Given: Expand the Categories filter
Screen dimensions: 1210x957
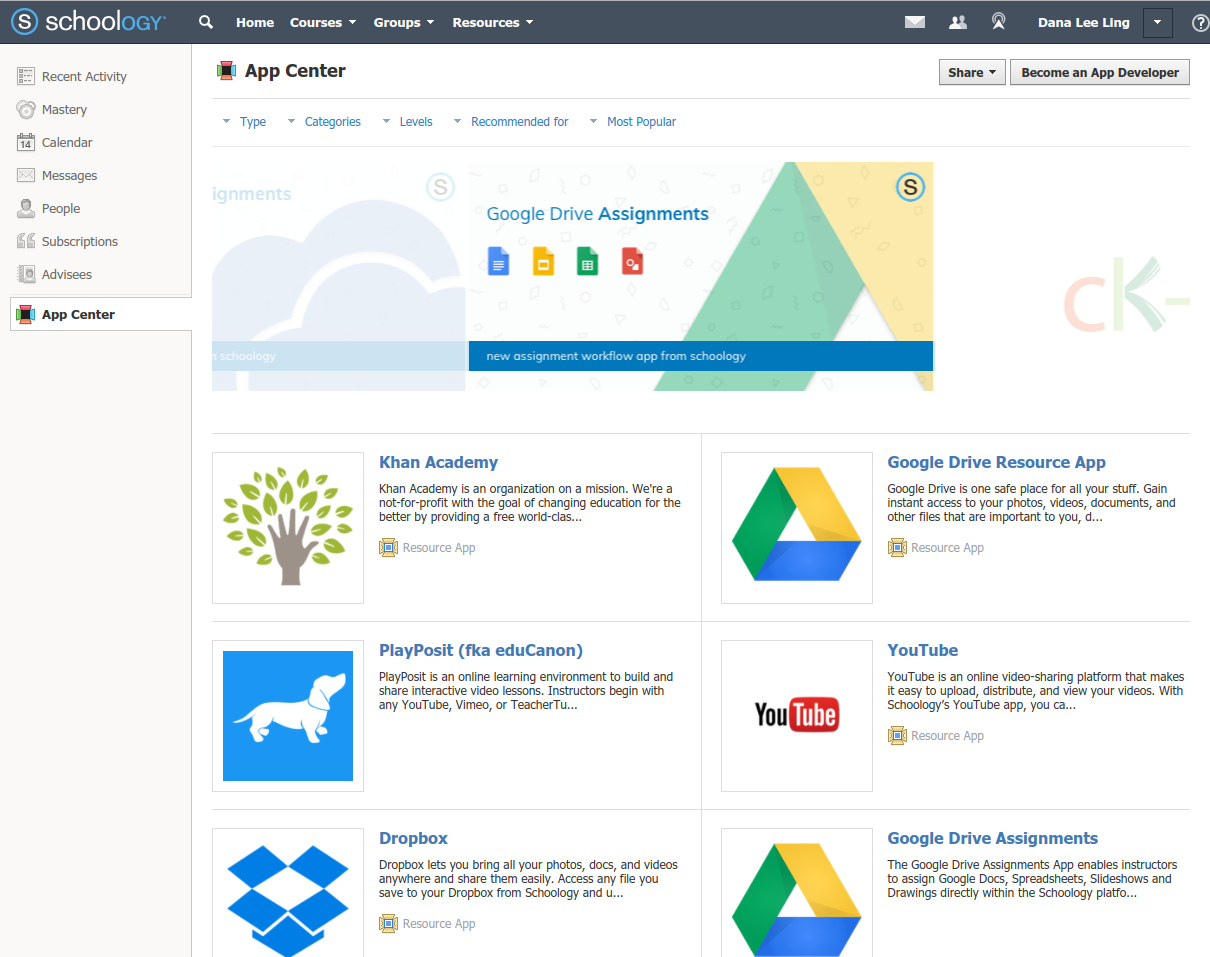Looking at the screenshot, I should (x=324, y=122).
